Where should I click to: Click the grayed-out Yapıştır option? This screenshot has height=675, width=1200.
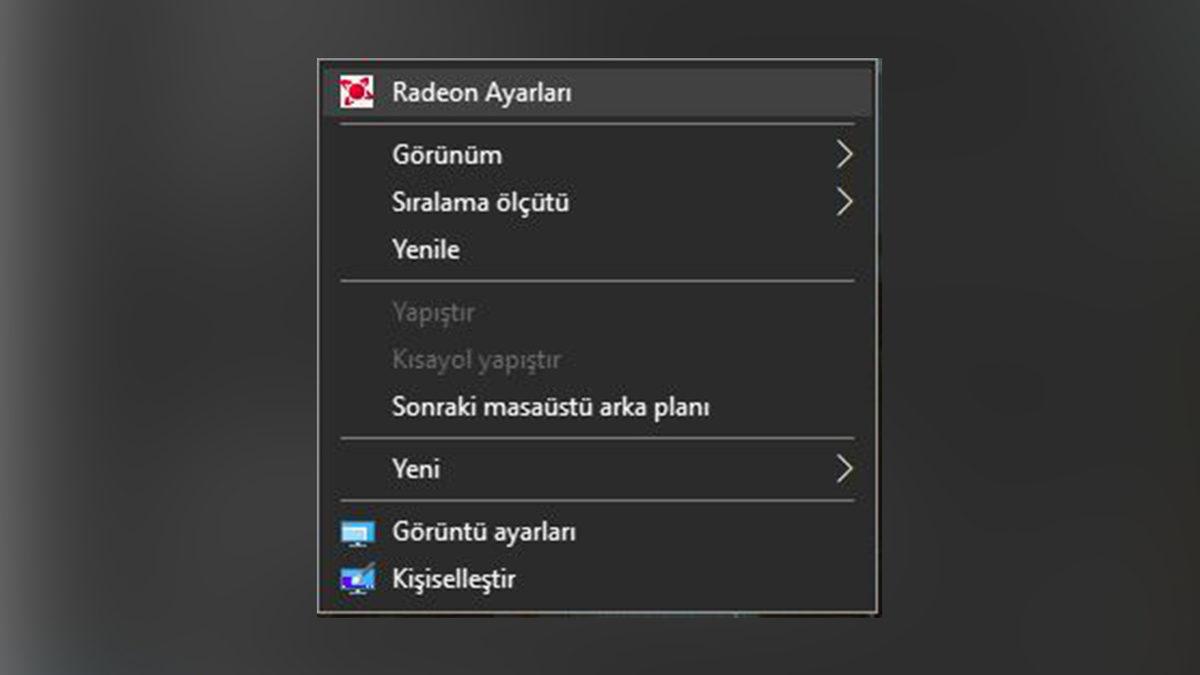click(434, 311)
